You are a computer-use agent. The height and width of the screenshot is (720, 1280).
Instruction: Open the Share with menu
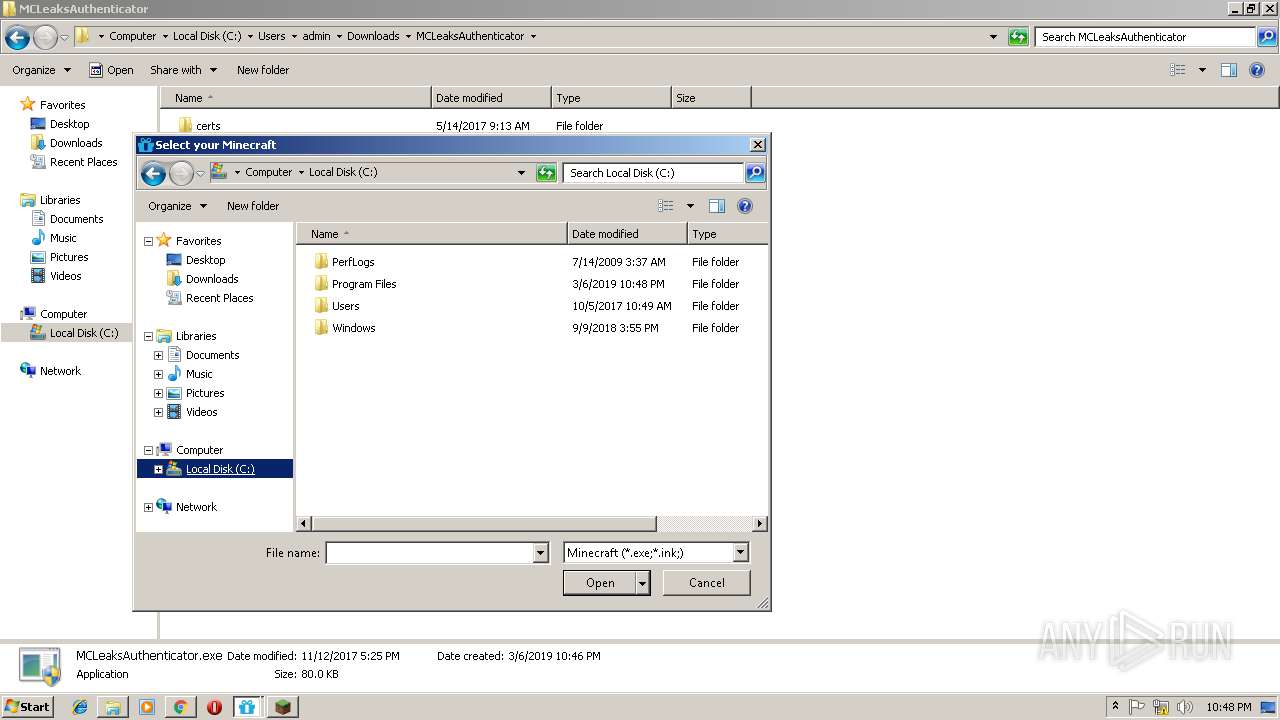coord(183,70)
